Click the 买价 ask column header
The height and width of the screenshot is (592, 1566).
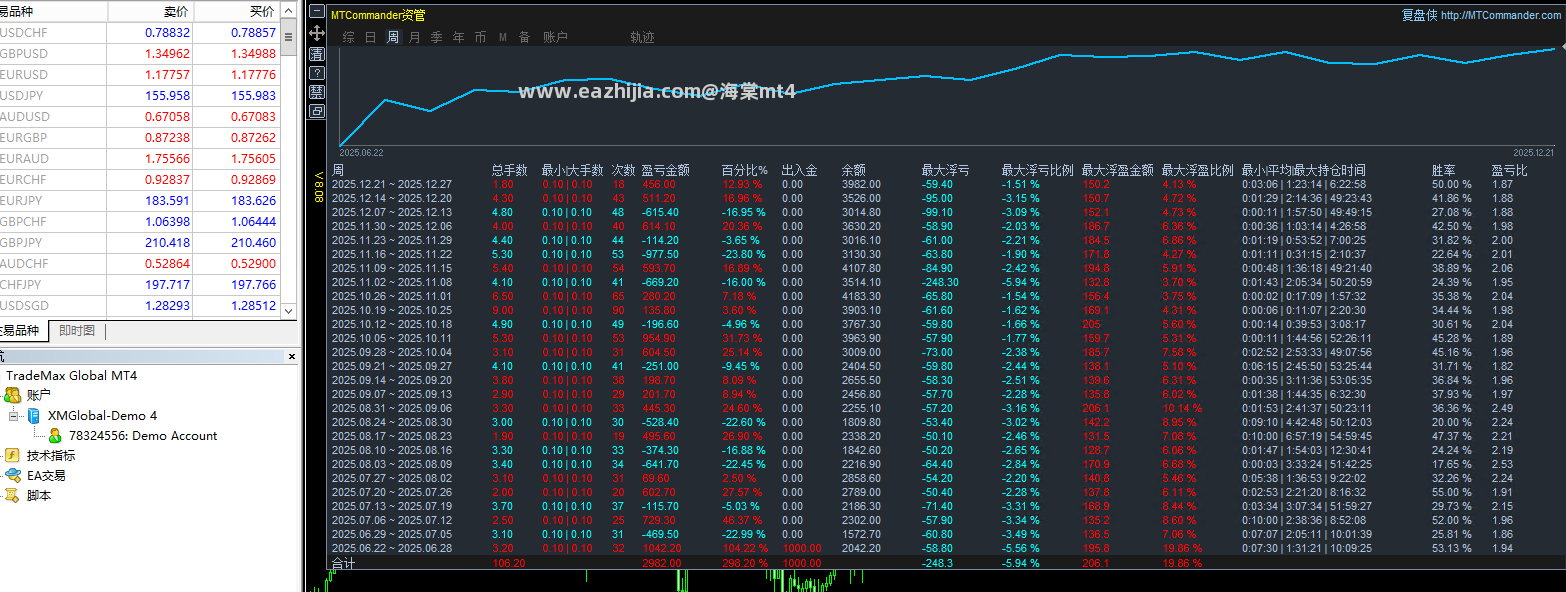[236, 11]
